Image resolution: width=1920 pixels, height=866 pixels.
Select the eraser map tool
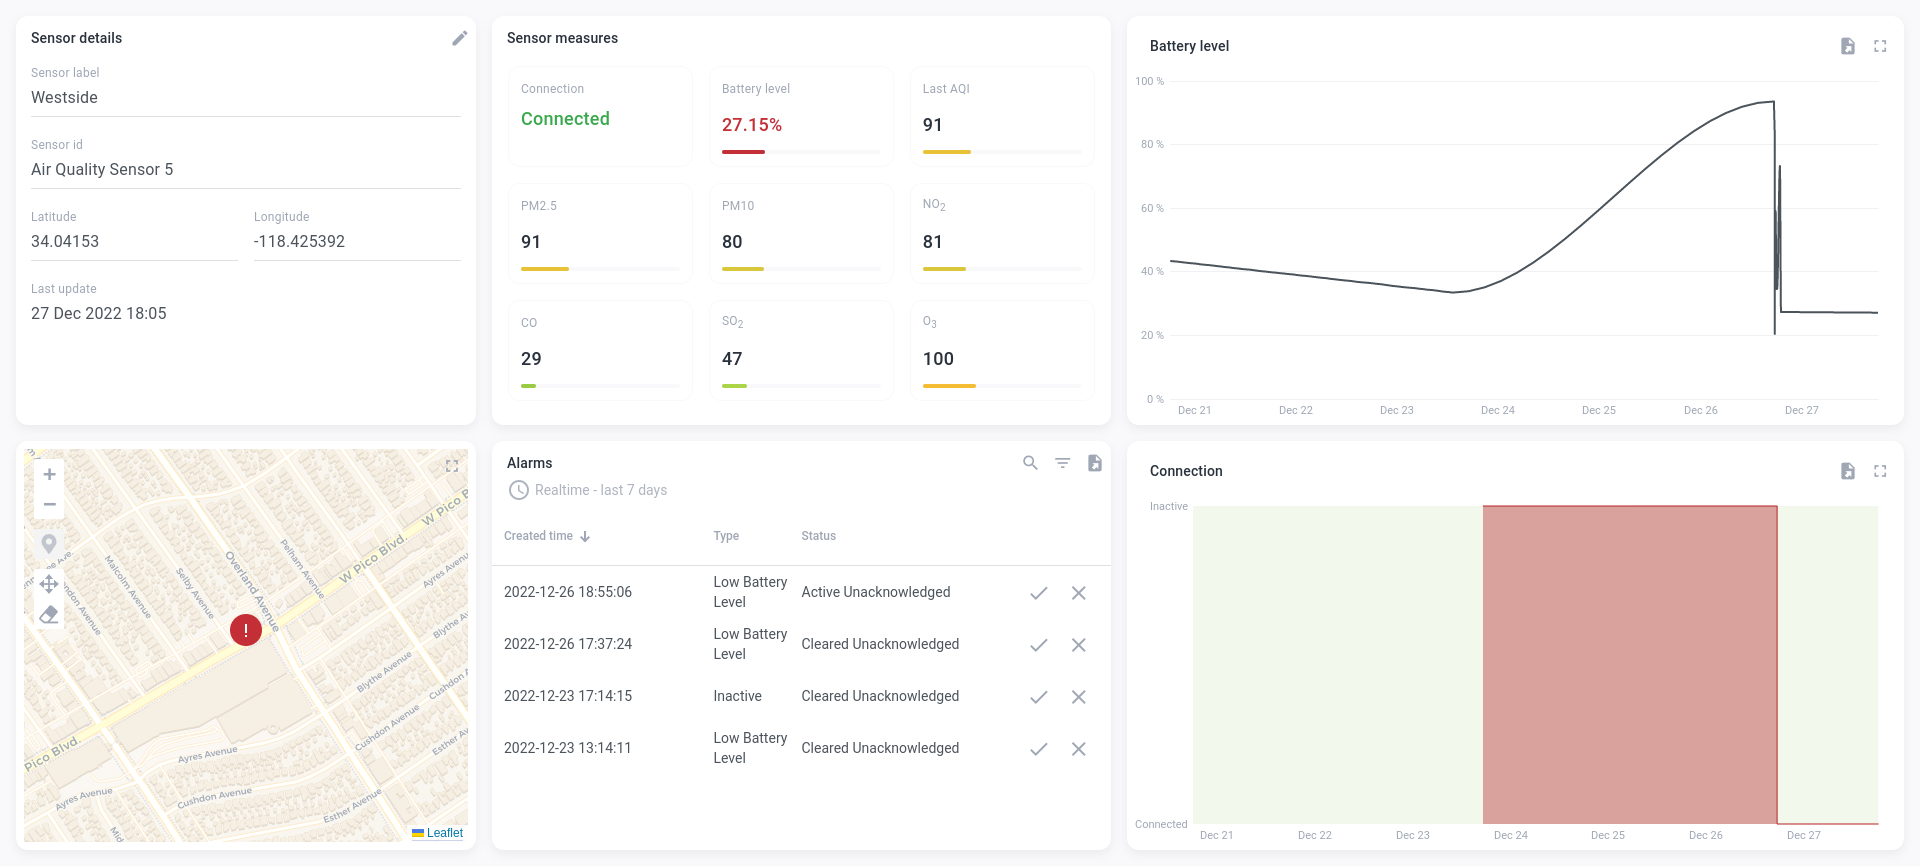(x=49, y=614)
